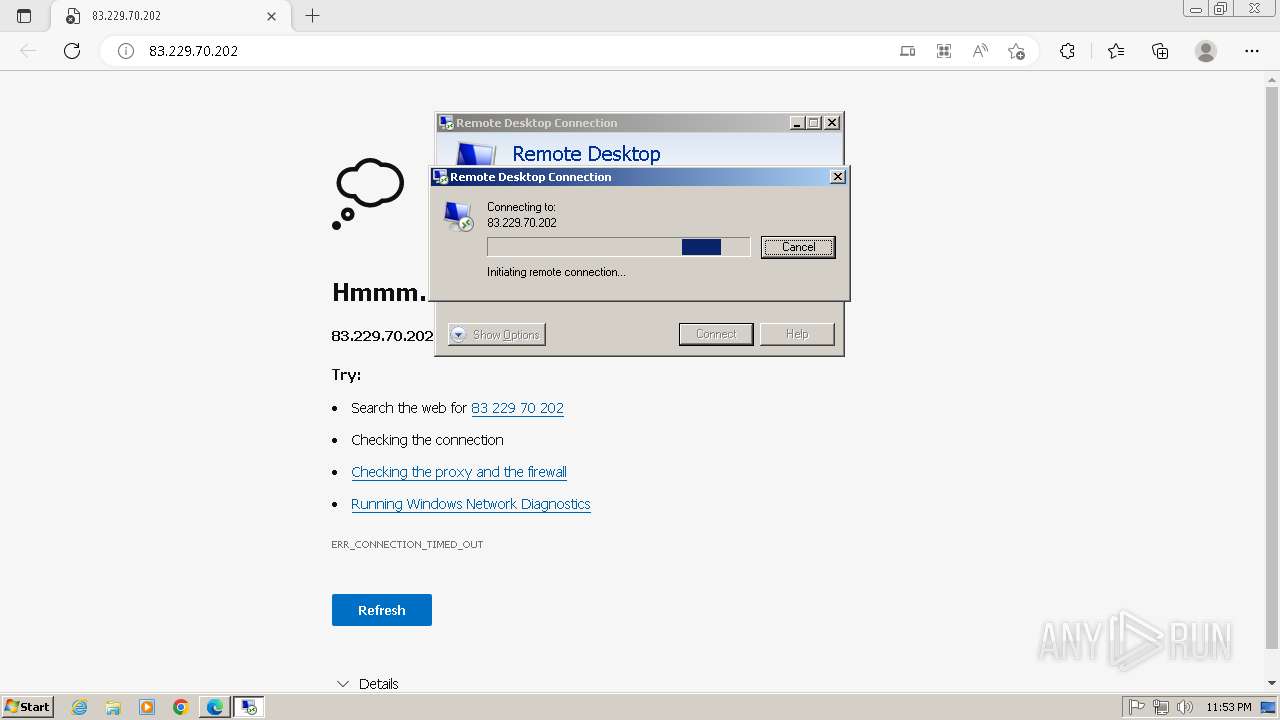The width and height of the screenshot is (1280, 720).
Task: Open a new browser tab
Action: 312,16
